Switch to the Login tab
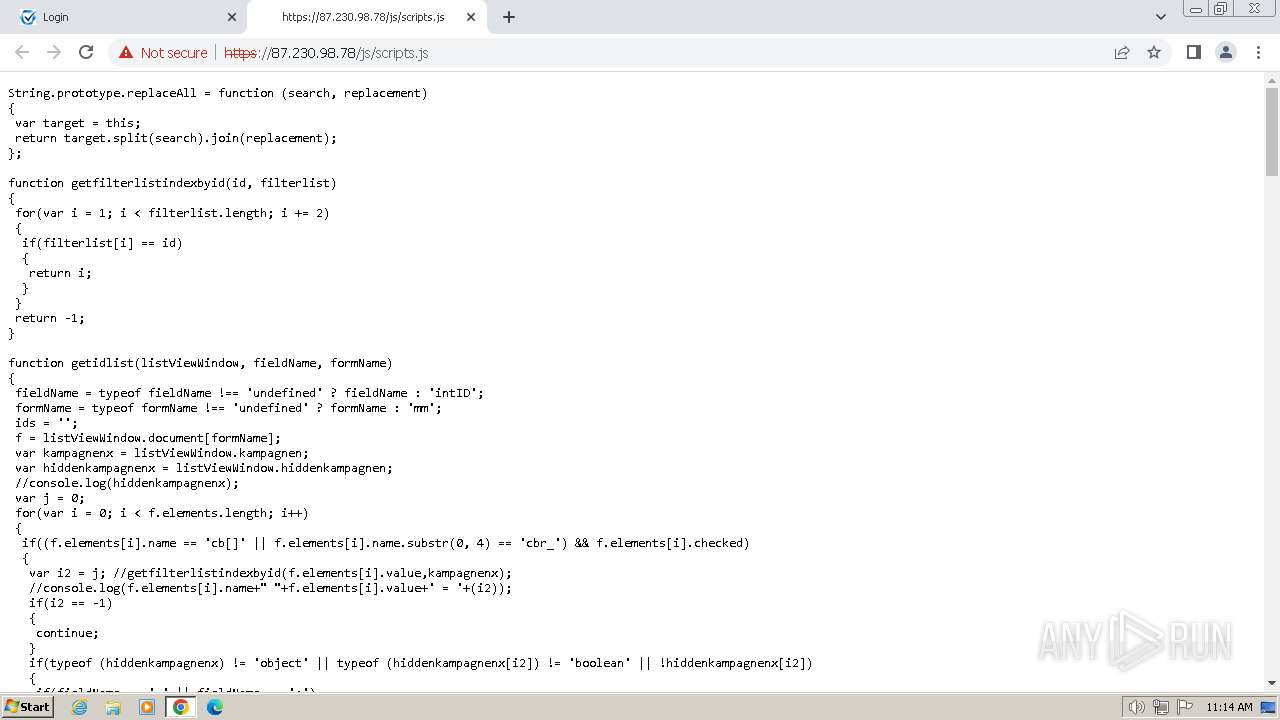 pos(123,17)
